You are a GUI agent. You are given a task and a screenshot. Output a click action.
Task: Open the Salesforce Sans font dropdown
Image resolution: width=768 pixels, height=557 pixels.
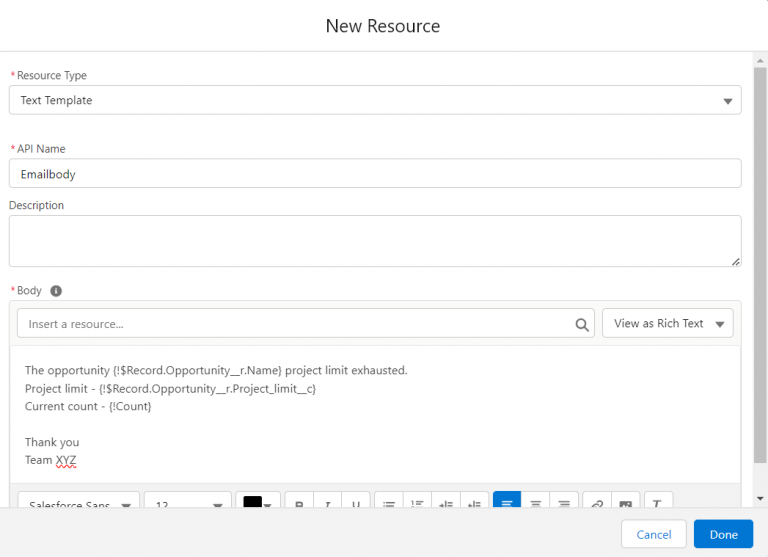pos(79,504)
